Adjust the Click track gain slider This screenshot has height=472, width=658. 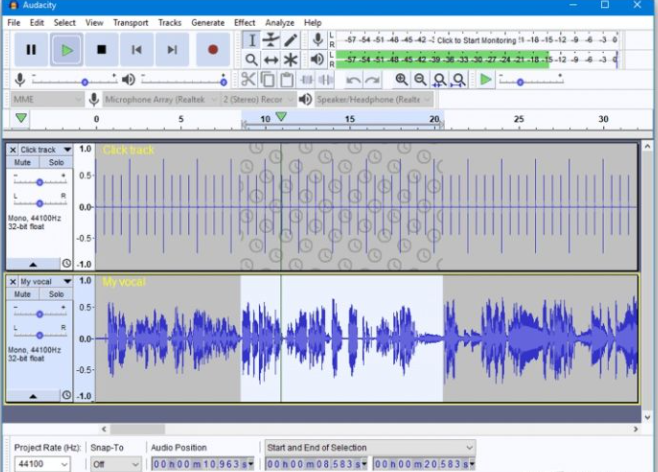(39, 182)
